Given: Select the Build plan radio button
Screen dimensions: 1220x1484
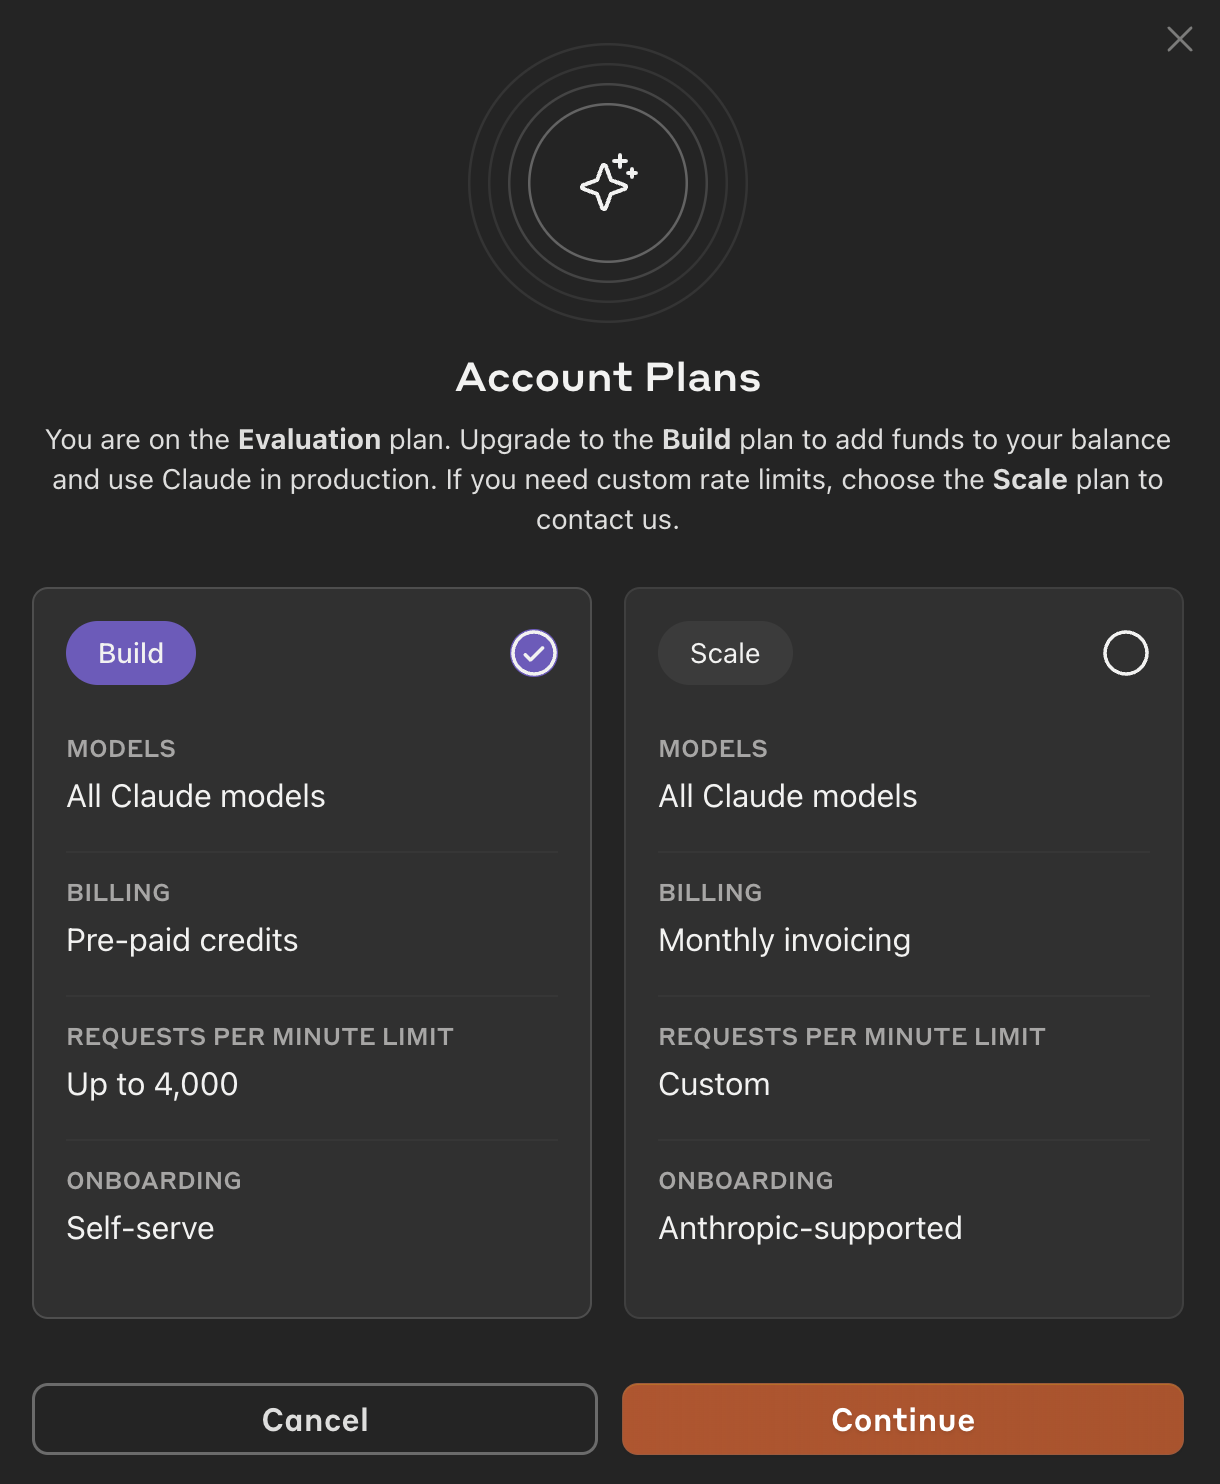Looking at the screenshot, I should (x=534, y=653).
